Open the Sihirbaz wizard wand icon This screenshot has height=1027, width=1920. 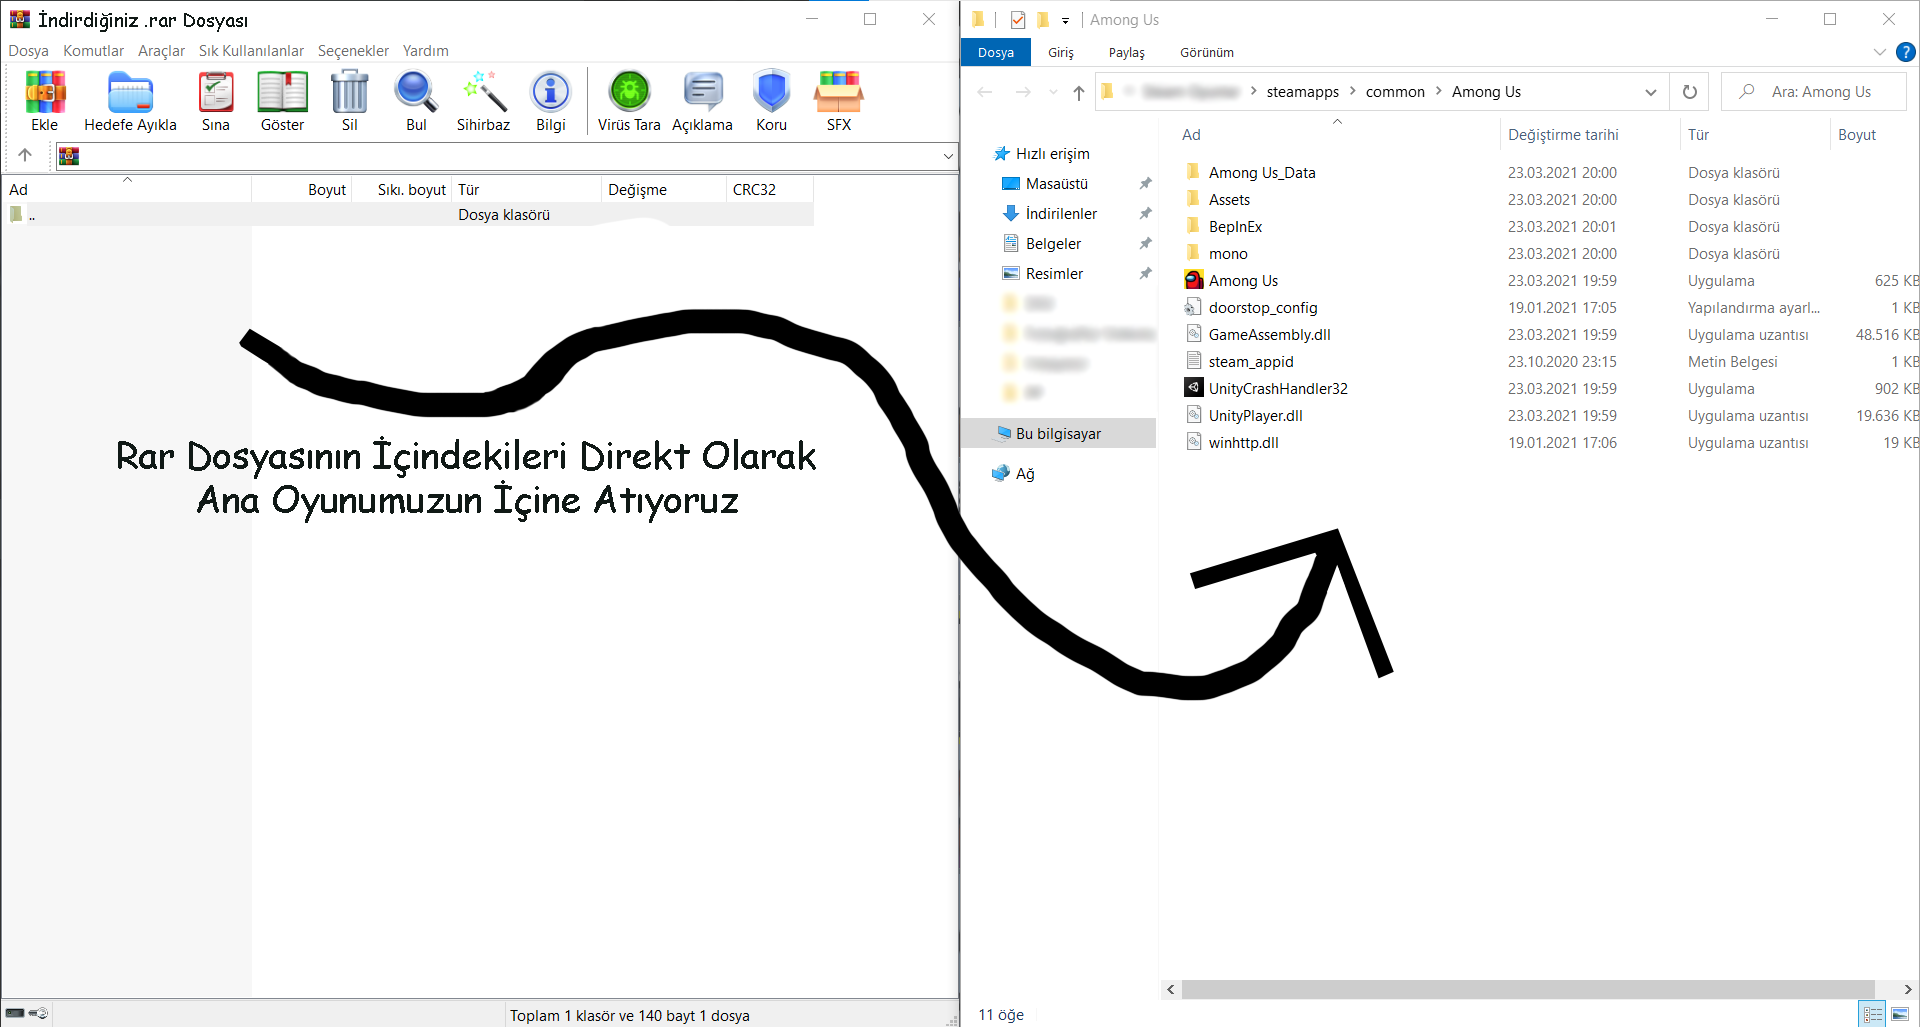point(484,92)
